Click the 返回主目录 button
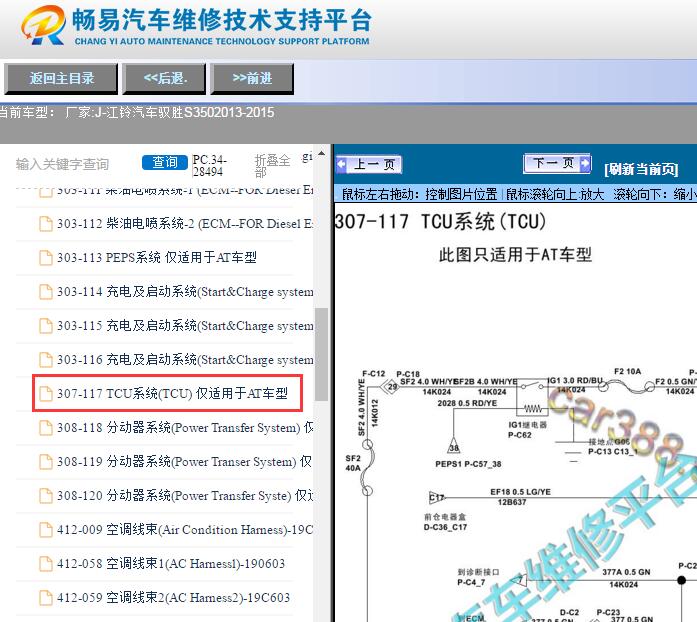This screenshot has height=622, width=697. tap(61, 79)
